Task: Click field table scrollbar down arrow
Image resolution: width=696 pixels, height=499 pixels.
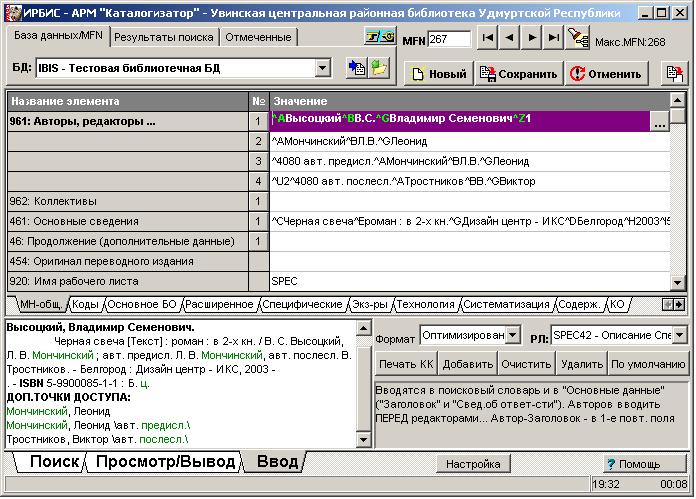Action: 677,282
